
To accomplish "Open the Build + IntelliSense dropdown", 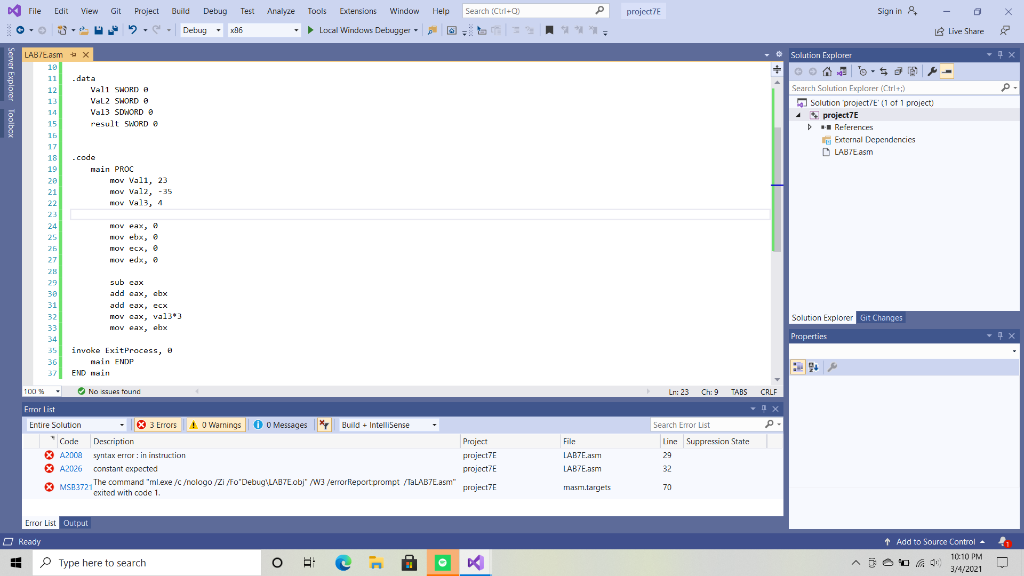I will click(389, 424).
